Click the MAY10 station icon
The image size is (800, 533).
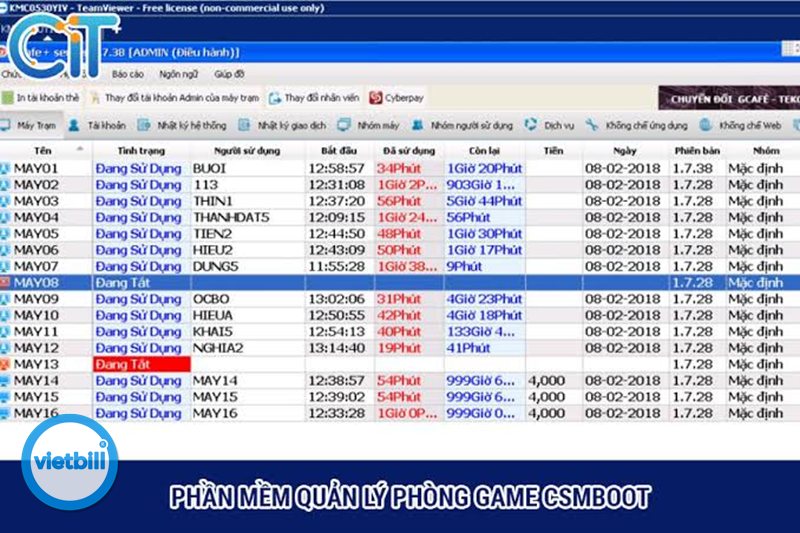[5, 315]
